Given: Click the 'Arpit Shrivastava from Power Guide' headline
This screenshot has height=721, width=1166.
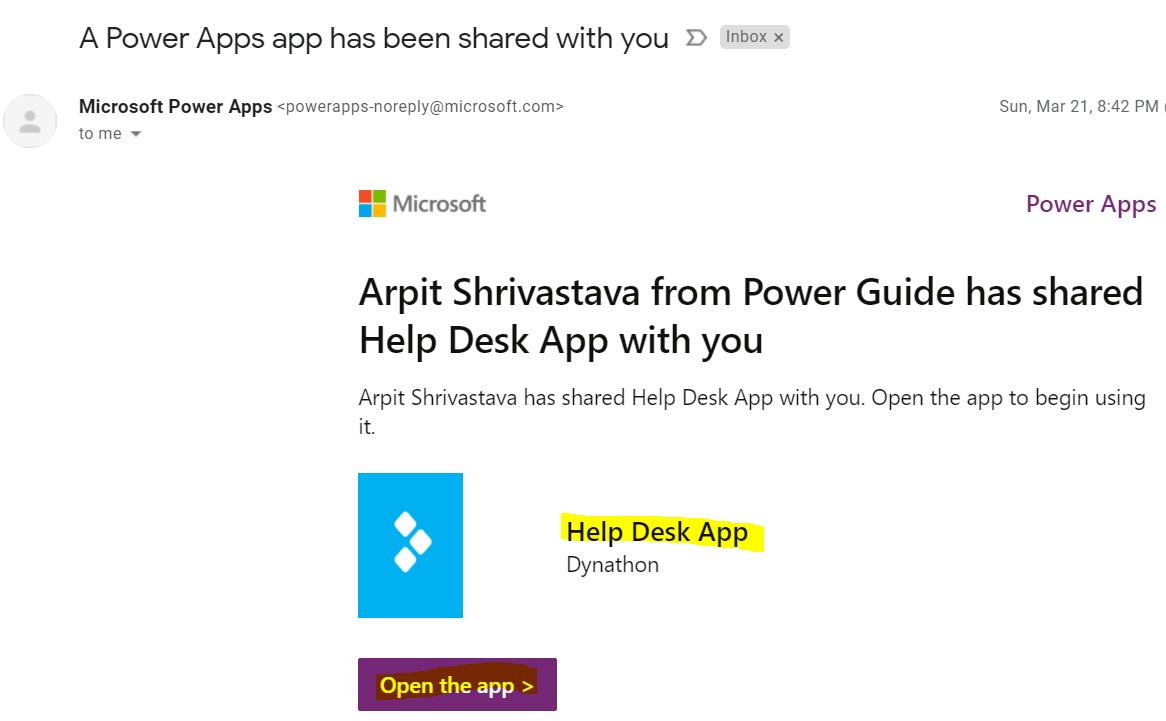Looking at the screenshot, I should pyautogui.click(x=750, y=316).
